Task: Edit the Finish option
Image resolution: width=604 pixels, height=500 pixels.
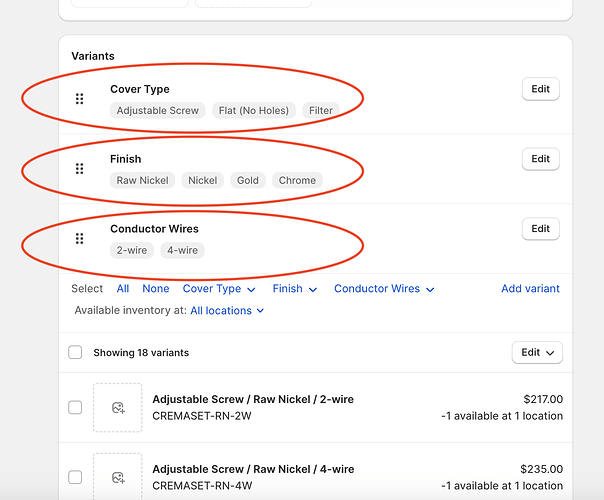Action: point(540,159)
